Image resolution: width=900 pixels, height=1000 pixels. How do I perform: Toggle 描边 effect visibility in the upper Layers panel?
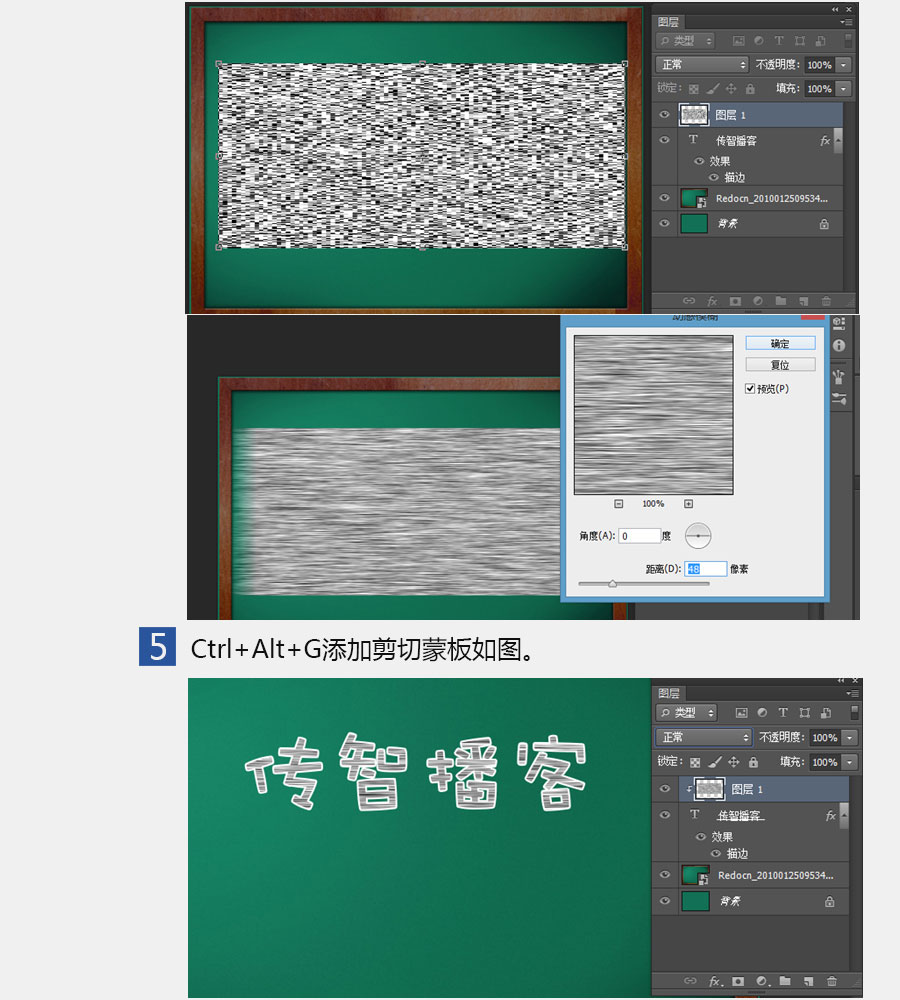pos(714,177)
